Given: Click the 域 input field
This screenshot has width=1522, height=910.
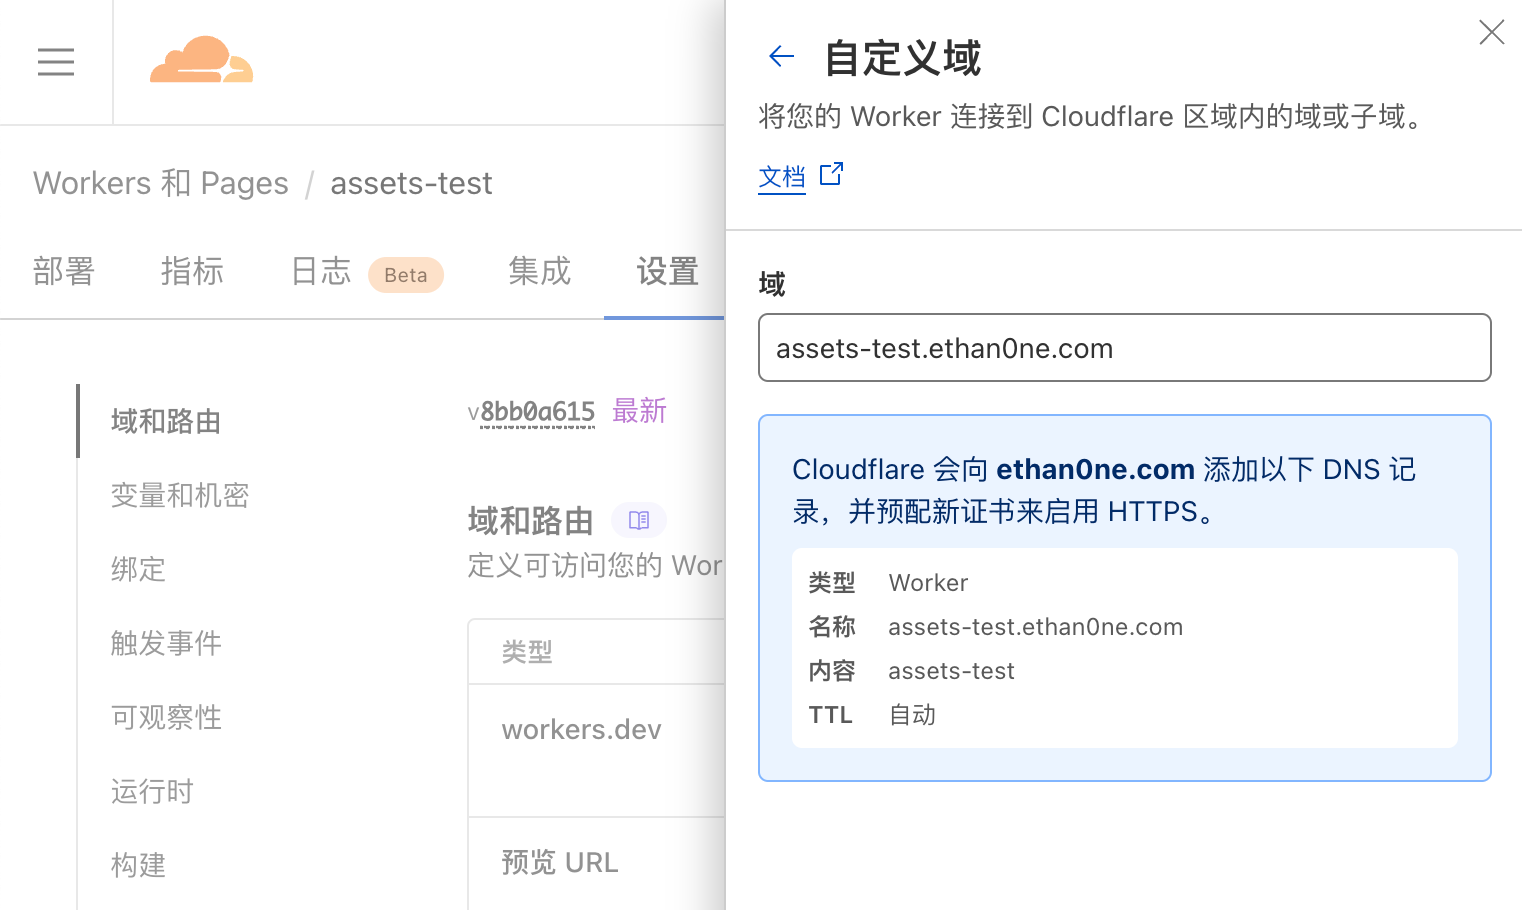Looking at the screenshot, I should (1124, 348).
